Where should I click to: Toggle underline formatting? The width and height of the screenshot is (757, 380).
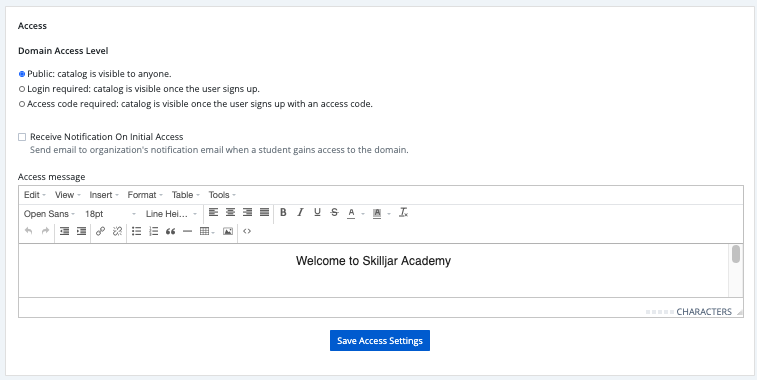[x=317, y=212]
